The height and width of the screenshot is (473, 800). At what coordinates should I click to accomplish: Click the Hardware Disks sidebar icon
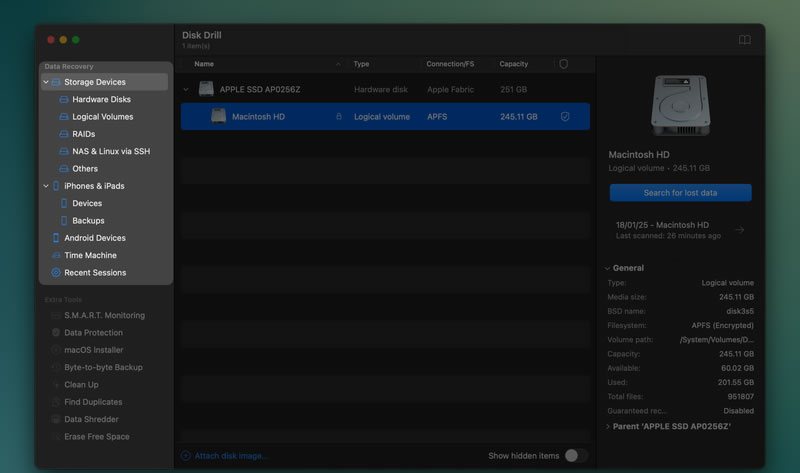tap(64, 99)
